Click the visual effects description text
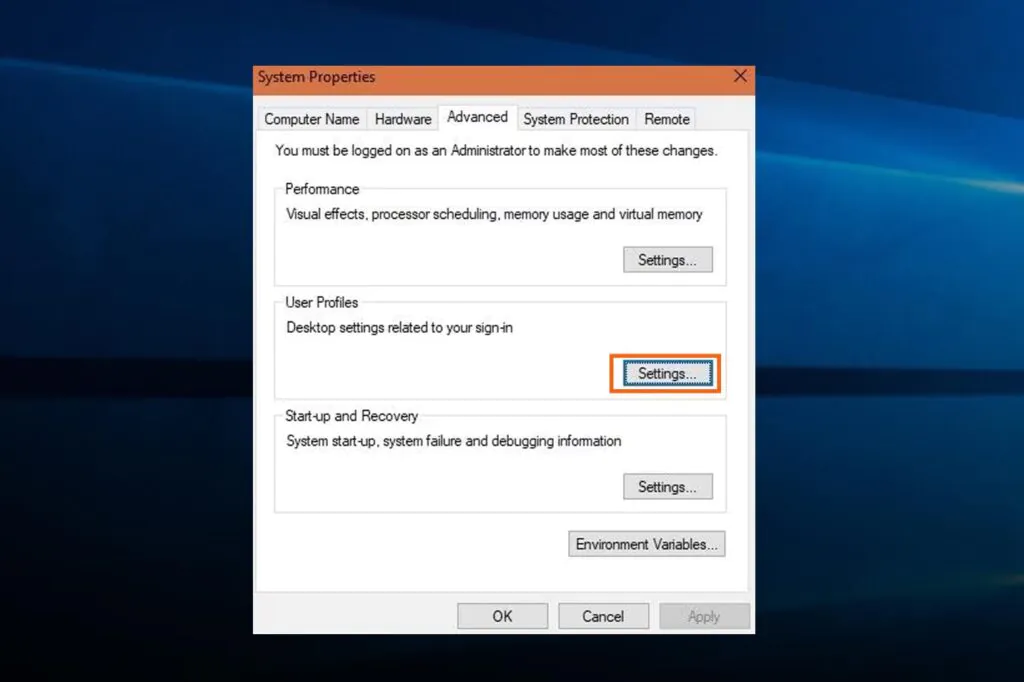1024x682 pixels. [494, 214]
